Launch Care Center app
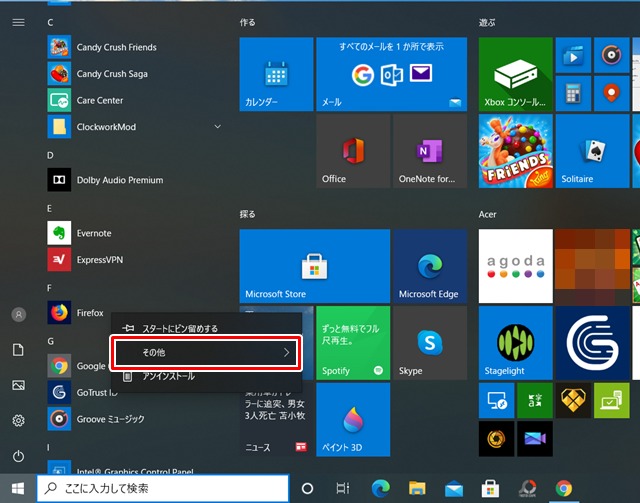 click(x=135, y=100)
